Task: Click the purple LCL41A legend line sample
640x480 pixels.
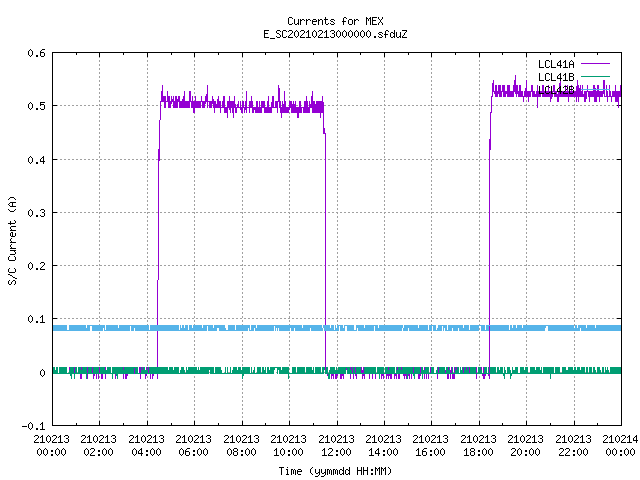Action: tap(595, 64)
